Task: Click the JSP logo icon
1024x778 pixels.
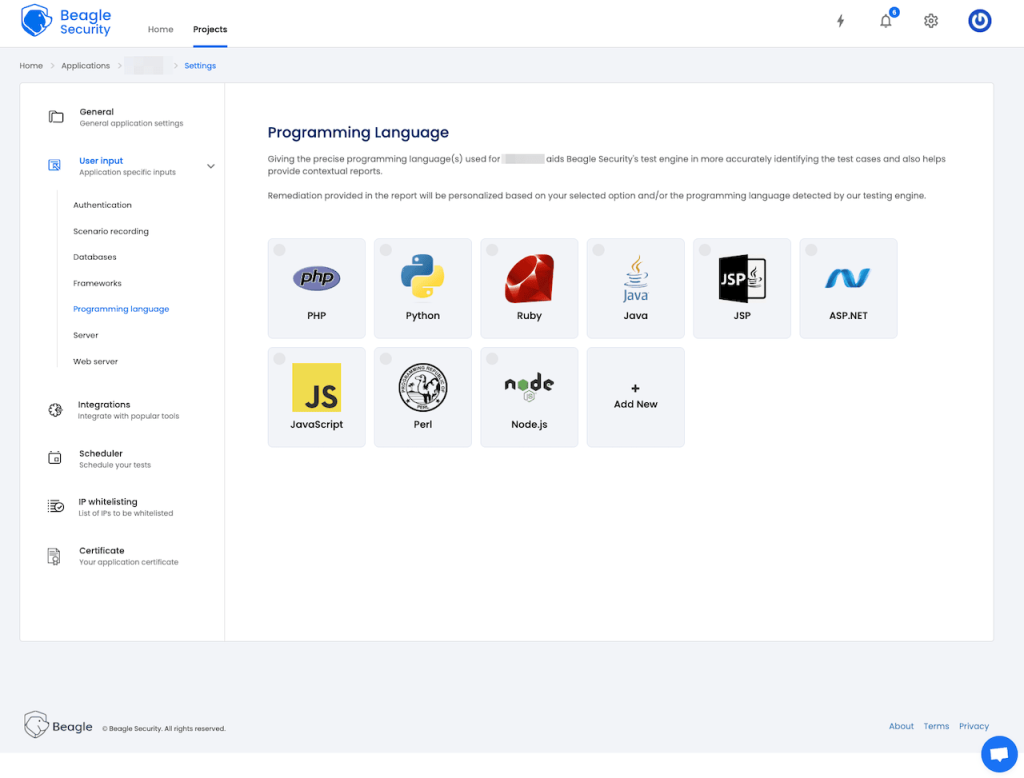Action: [x=742, y=278]
